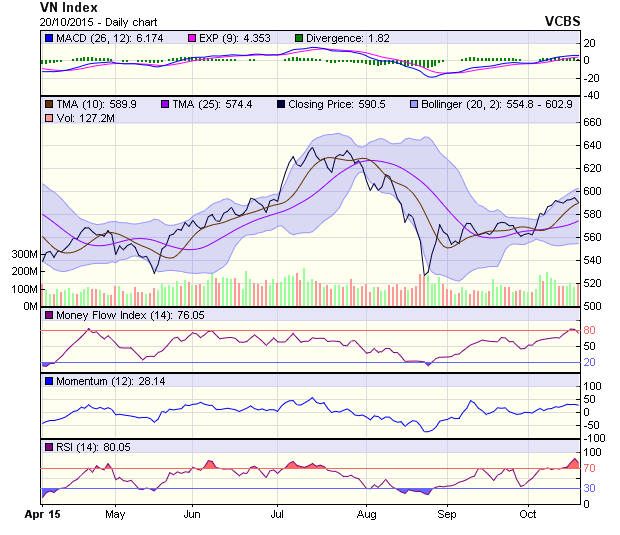Click the brown TMA (10) legend swatch

coord(49,103)
